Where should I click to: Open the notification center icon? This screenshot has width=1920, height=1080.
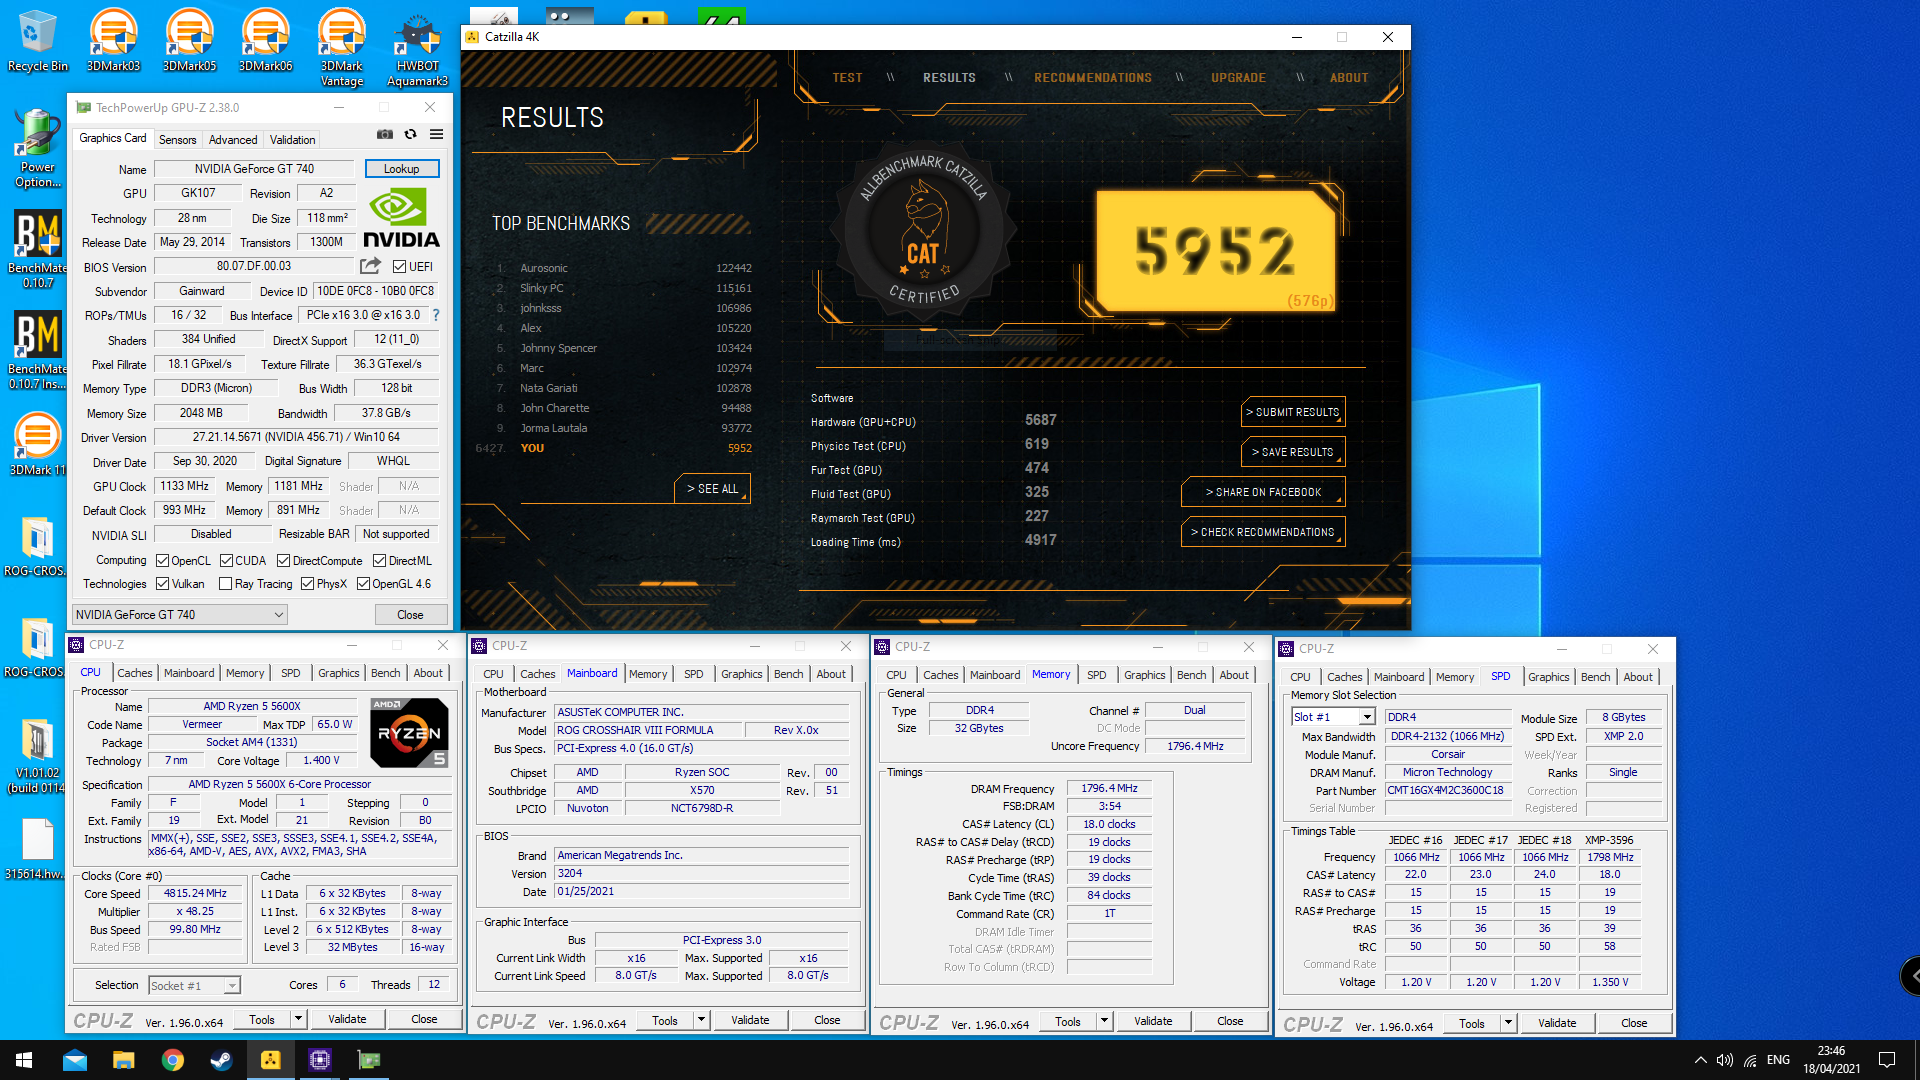click(1887, 1060)
